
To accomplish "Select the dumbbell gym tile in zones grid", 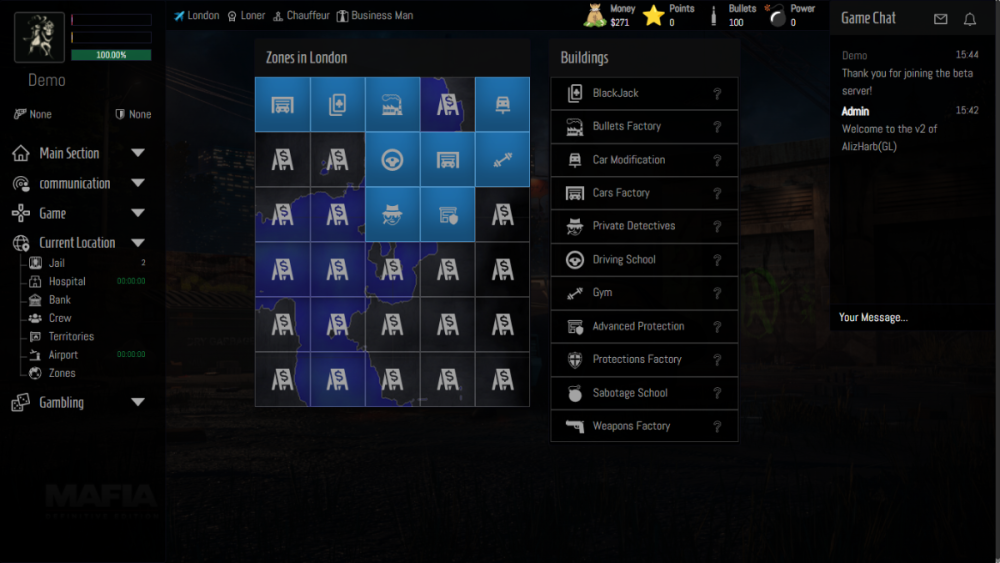I will click(502, 159).
